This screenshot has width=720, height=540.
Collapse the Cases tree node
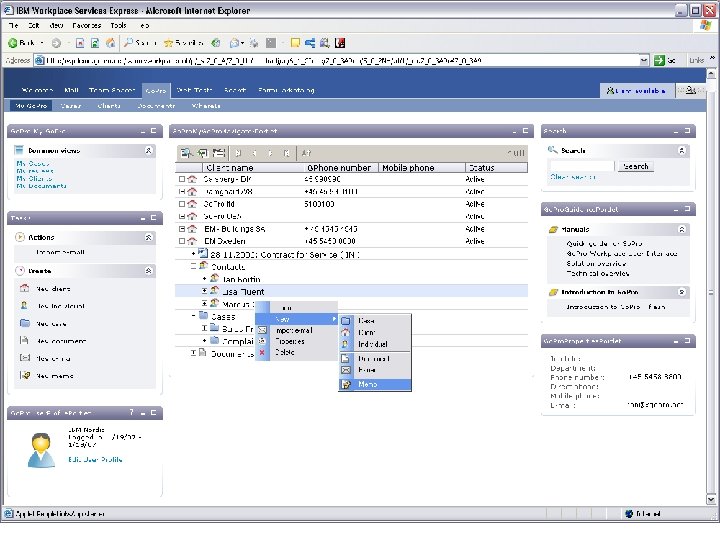(x=193, y=315)
